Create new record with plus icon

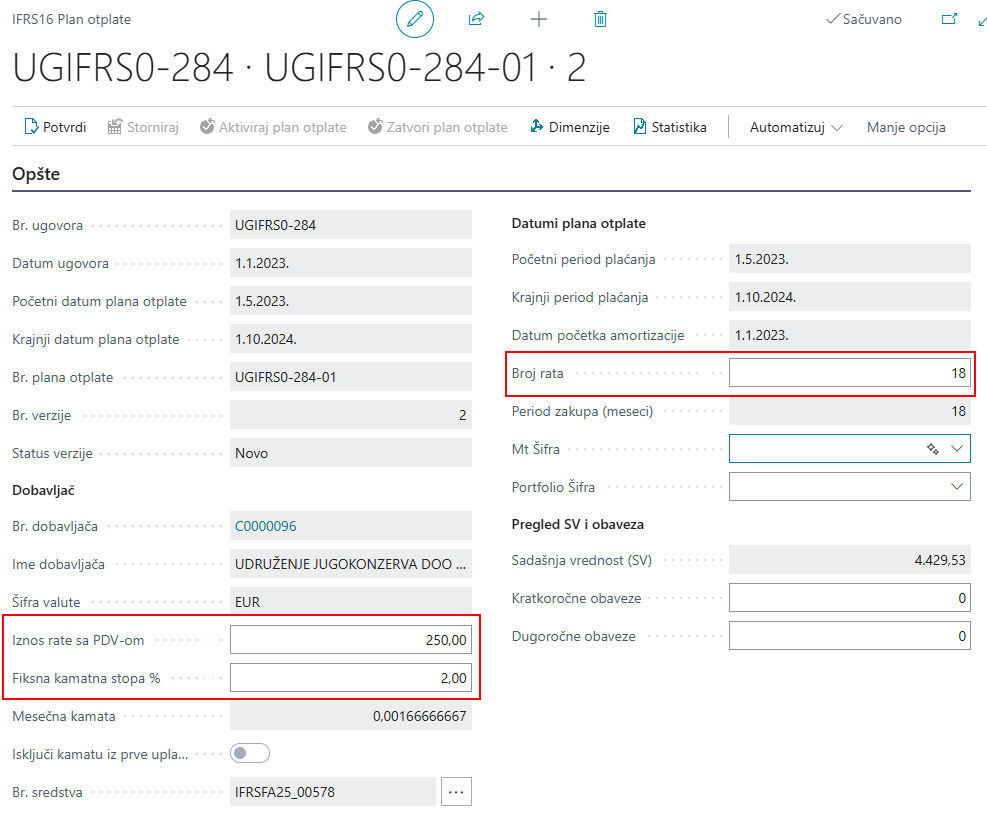click(x=539, y=20)
